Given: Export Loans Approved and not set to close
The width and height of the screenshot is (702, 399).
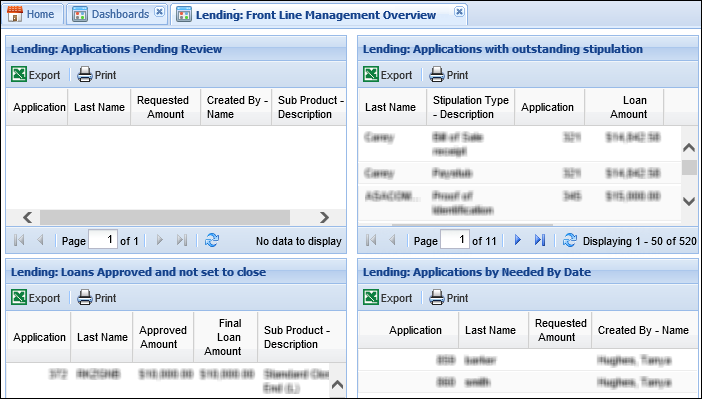Looking at the screenshot, I should (35, 298).
